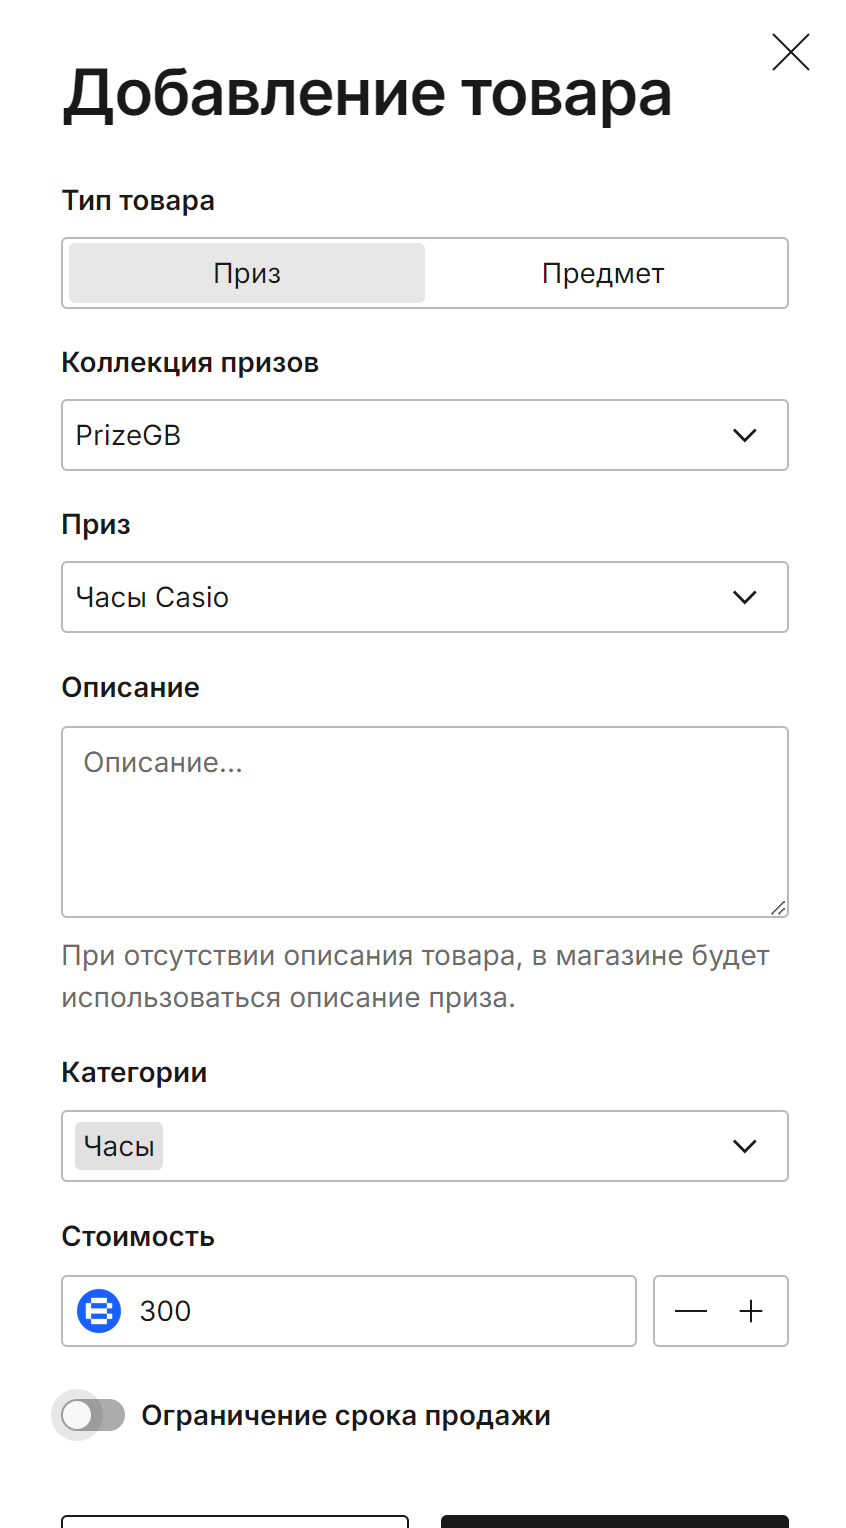This screenshot has height=1528, width=846.
Task: Expand the Категории dropdown
Action: pos(425,1146)
